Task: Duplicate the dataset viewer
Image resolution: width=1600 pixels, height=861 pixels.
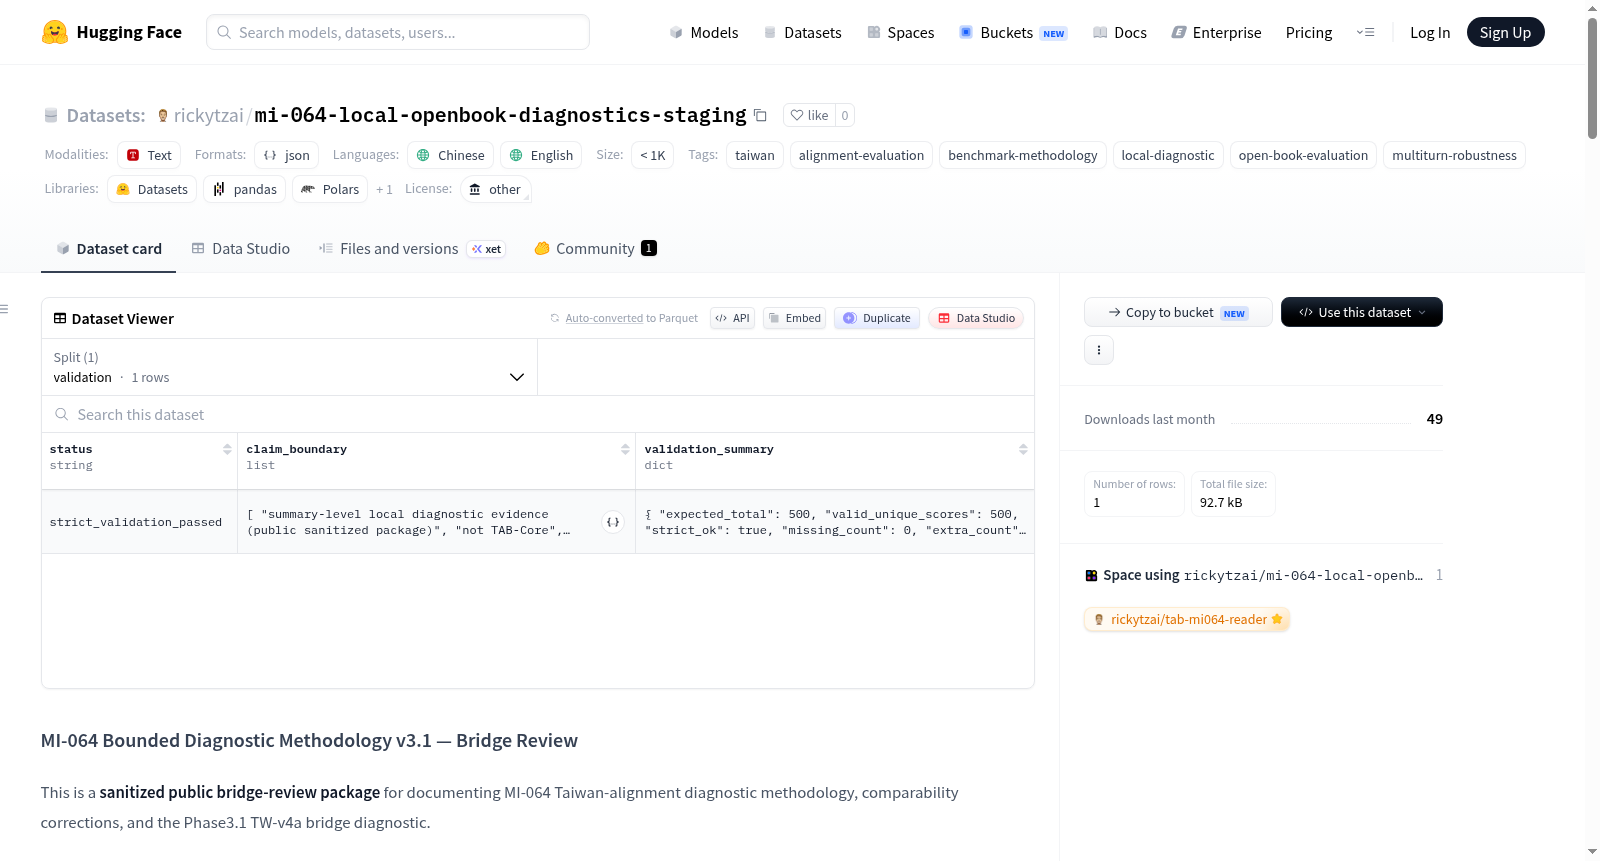Action: [x=876, y=318]
